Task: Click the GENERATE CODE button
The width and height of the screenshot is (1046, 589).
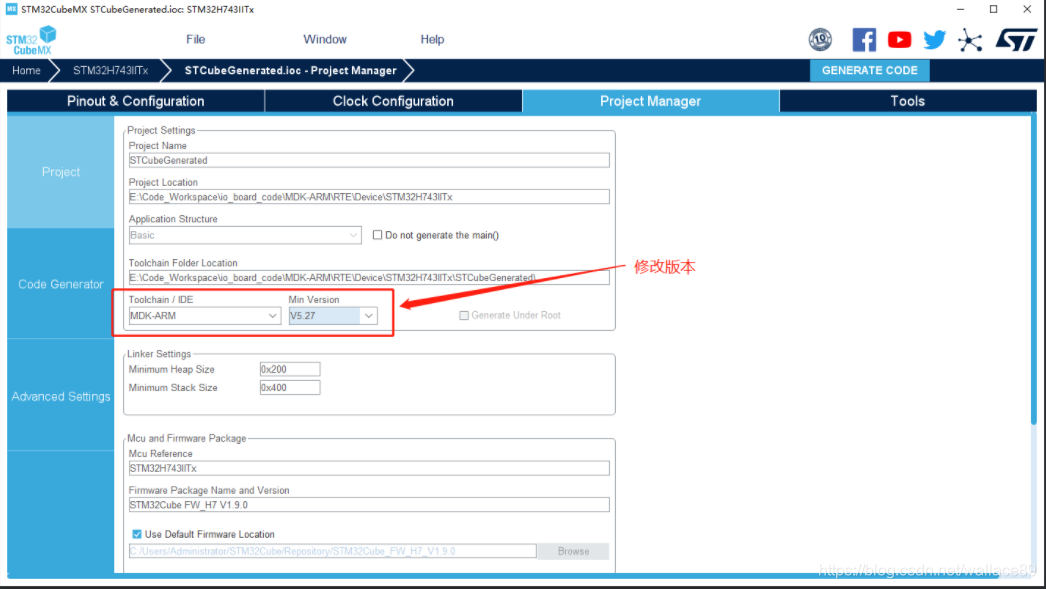Action: click(869, 70)
